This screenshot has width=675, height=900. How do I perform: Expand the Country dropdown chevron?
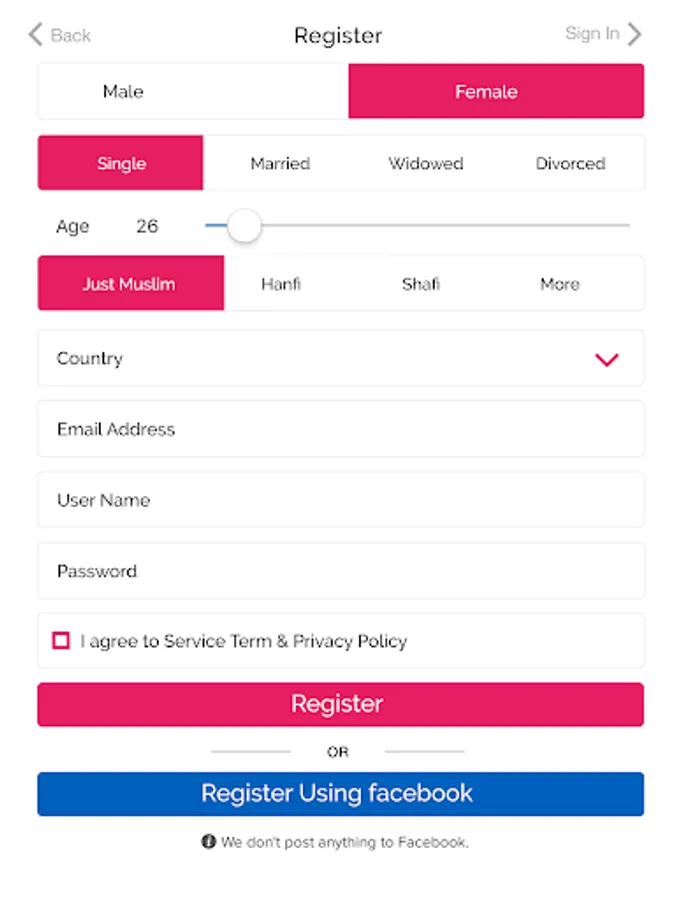[x=606, y=360]
